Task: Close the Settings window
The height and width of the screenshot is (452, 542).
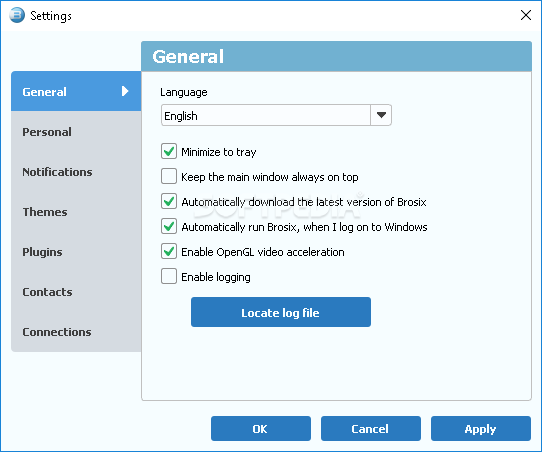Action: click(526, 15)
